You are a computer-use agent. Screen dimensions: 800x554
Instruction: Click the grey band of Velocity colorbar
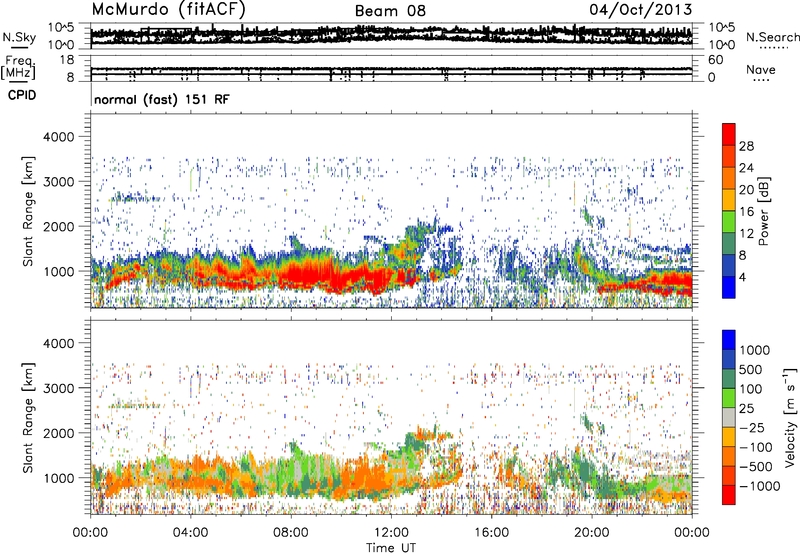(x=729, y=418)
